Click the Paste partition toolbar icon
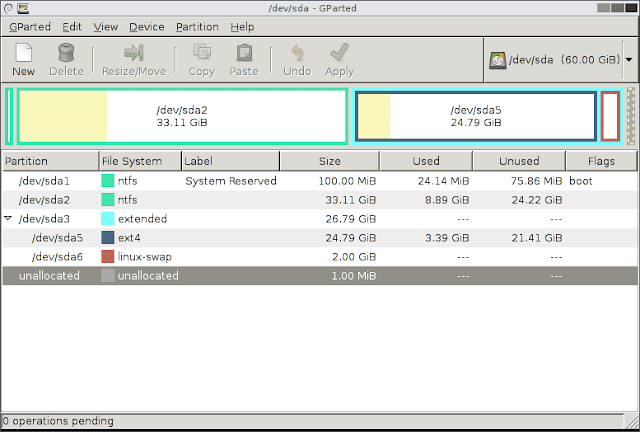The width and height of the screenshot is (640, 432). click(x=244, y=53)
